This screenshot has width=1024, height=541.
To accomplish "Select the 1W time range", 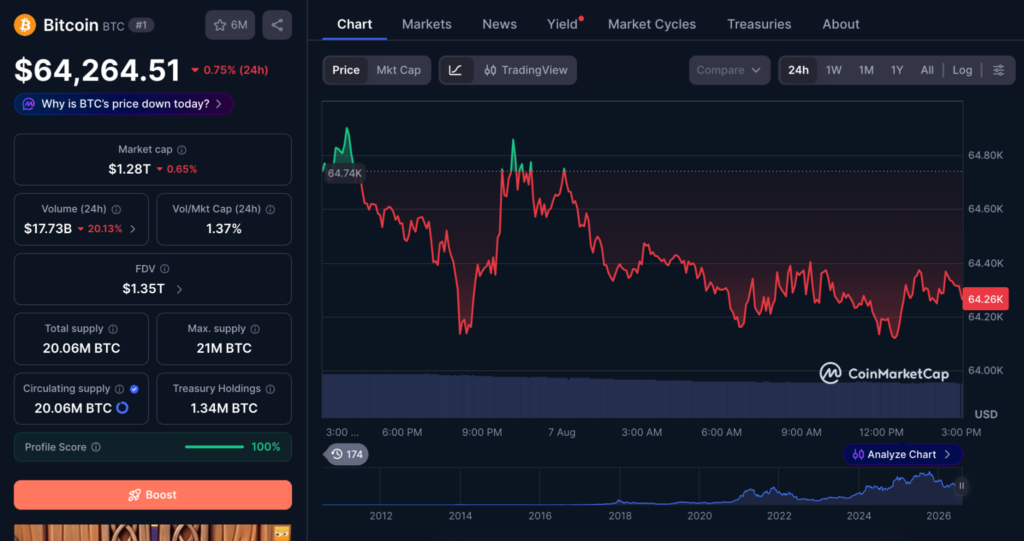I will point(833,70).
